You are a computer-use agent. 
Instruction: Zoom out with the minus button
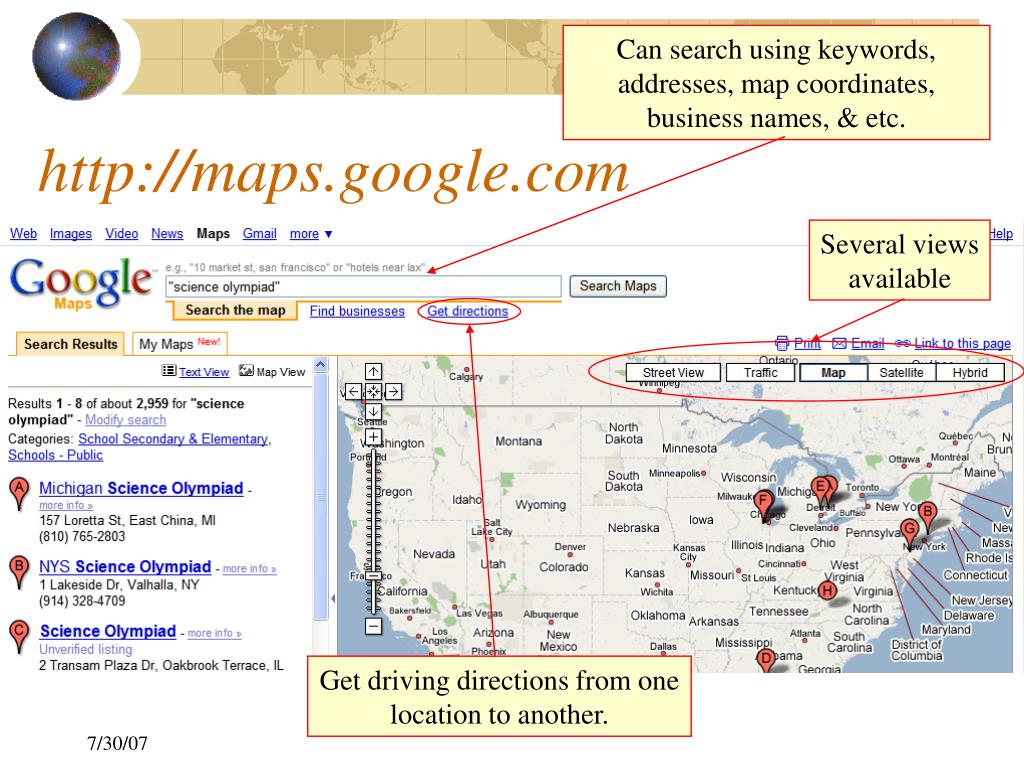pyautogui.click(x=373, y=626)
